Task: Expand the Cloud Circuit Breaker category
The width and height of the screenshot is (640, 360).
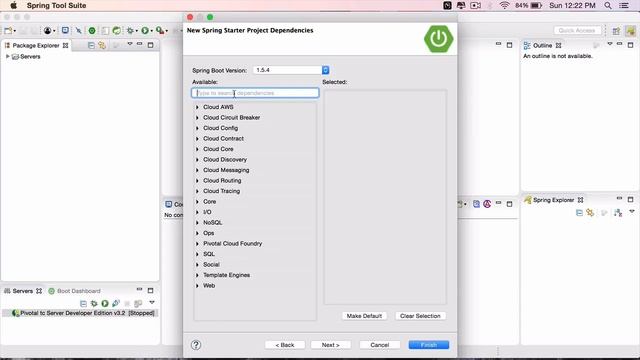Action: (197, 118)
